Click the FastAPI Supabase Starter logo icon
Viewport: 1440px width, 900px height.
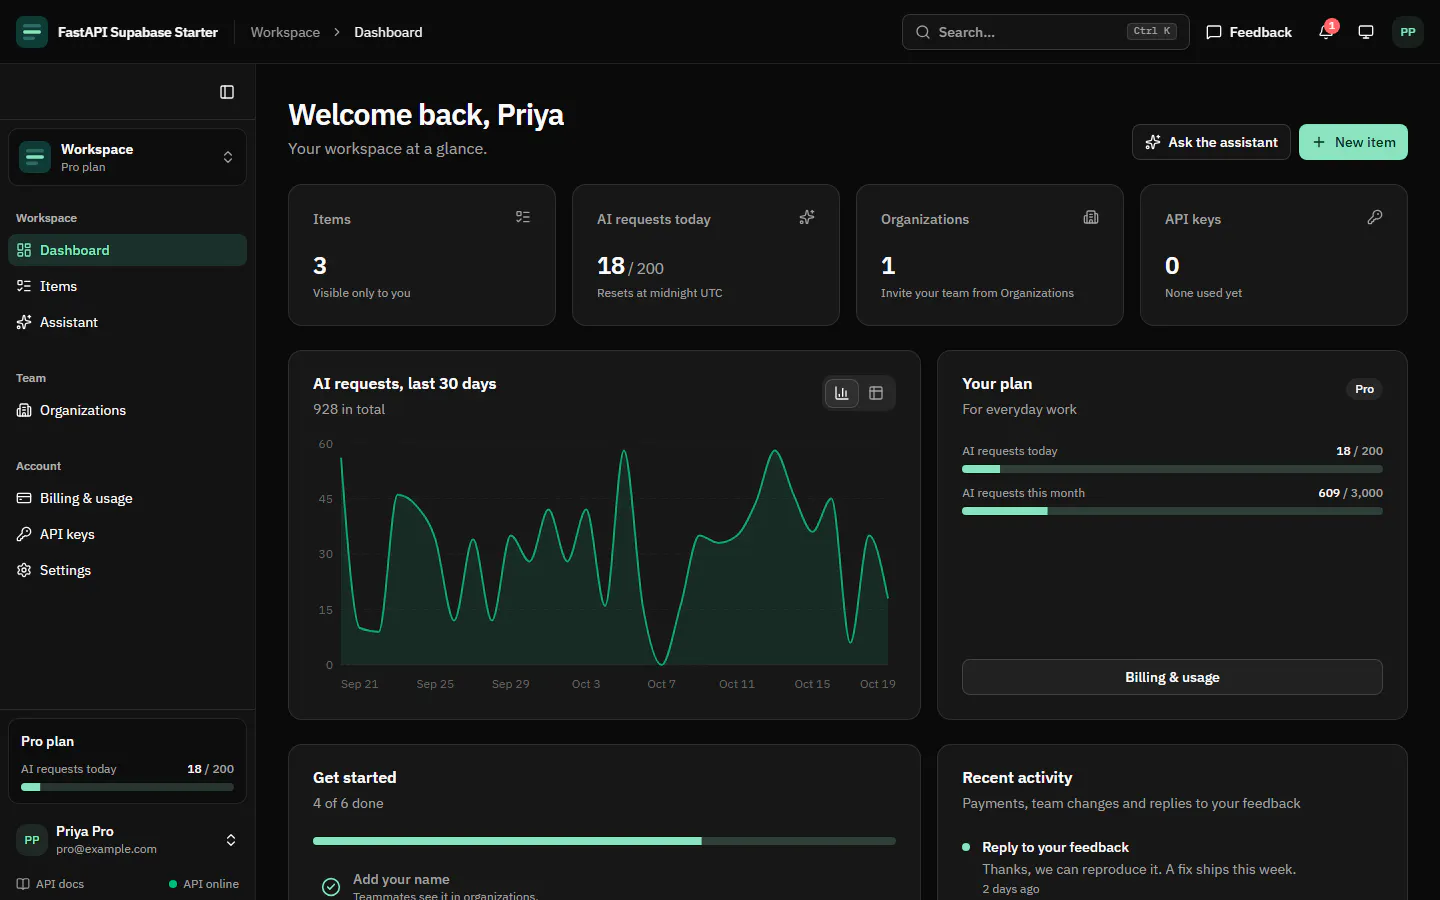32,32
